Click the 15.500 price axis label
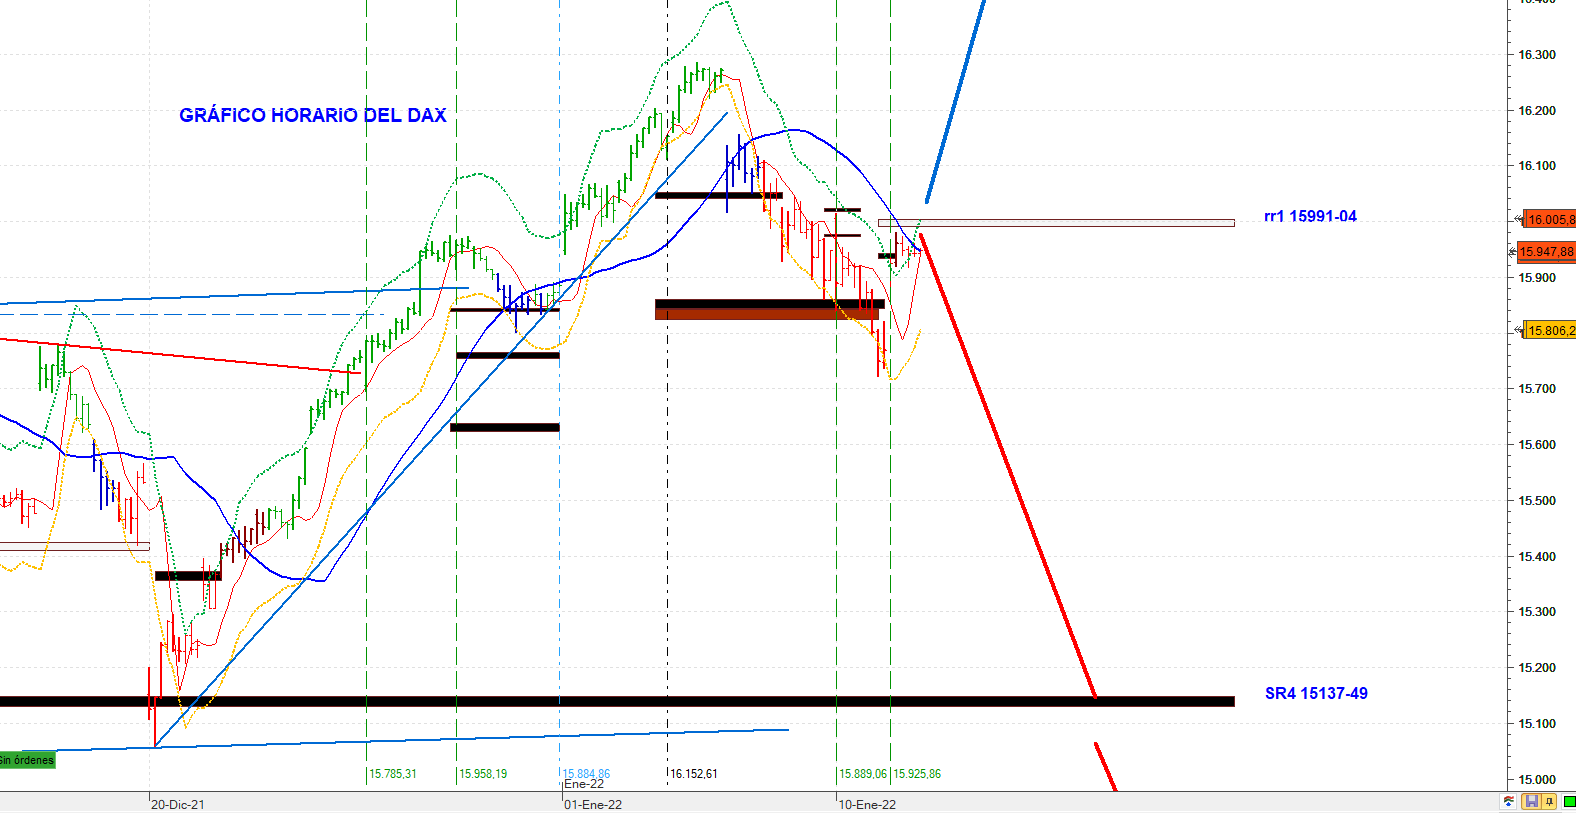The image size is (1576, 813). coord(1537,501)
